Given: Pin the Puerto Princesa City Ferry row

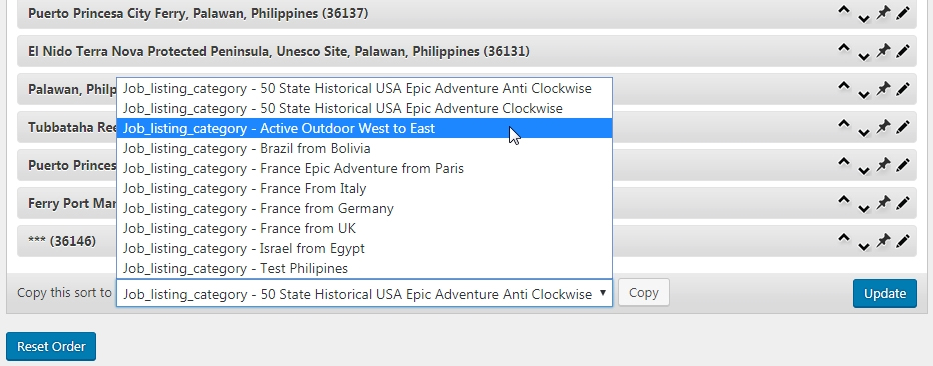Looking at the screenshot, I should point(883,12).
